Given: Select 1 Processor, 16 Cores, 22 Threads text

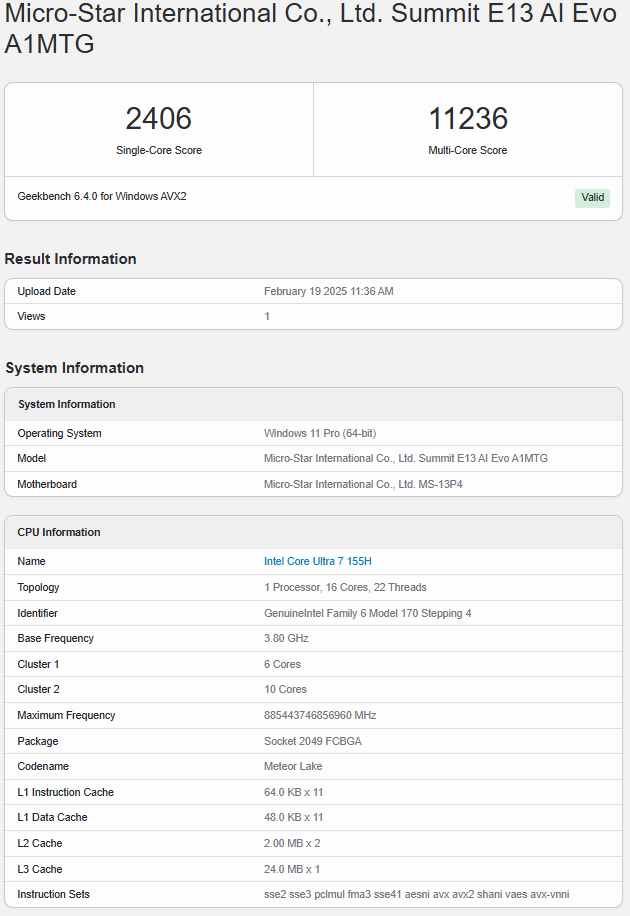Looking at the screenshot, I should [345, 587].
